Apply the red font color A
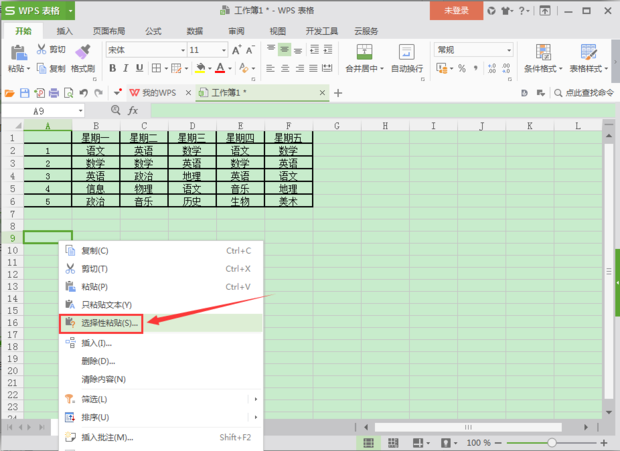 click(220, 68)
